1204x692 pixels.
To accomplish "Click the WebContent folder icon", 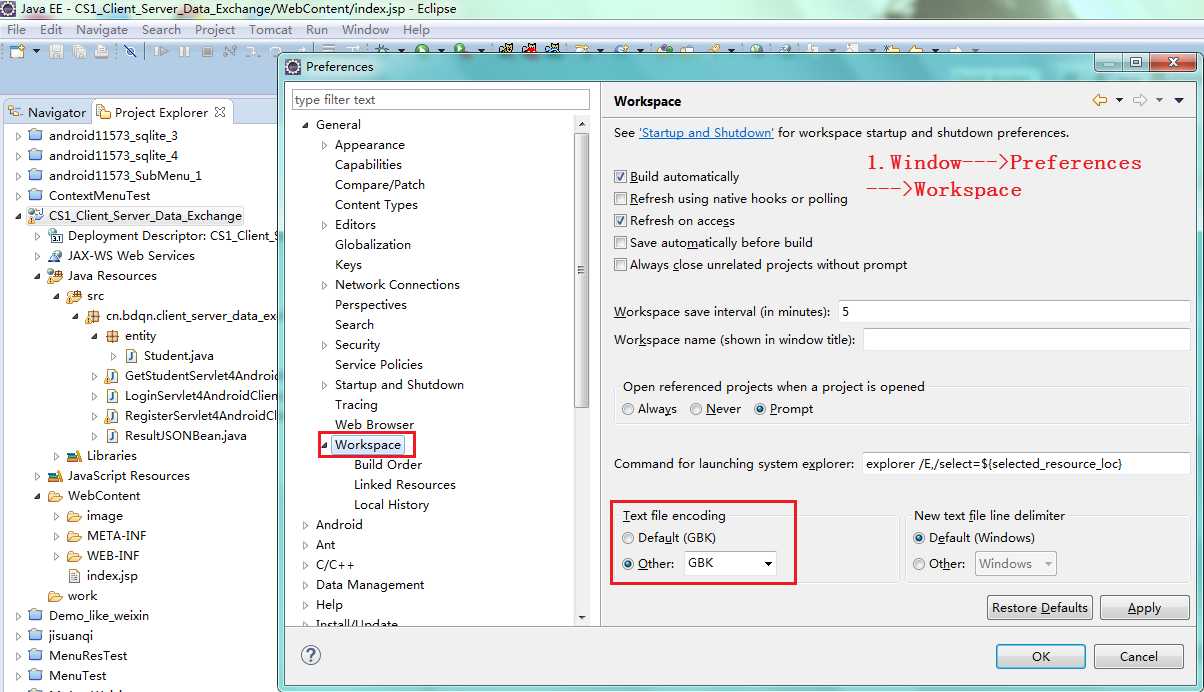I will tap(56, 496).
